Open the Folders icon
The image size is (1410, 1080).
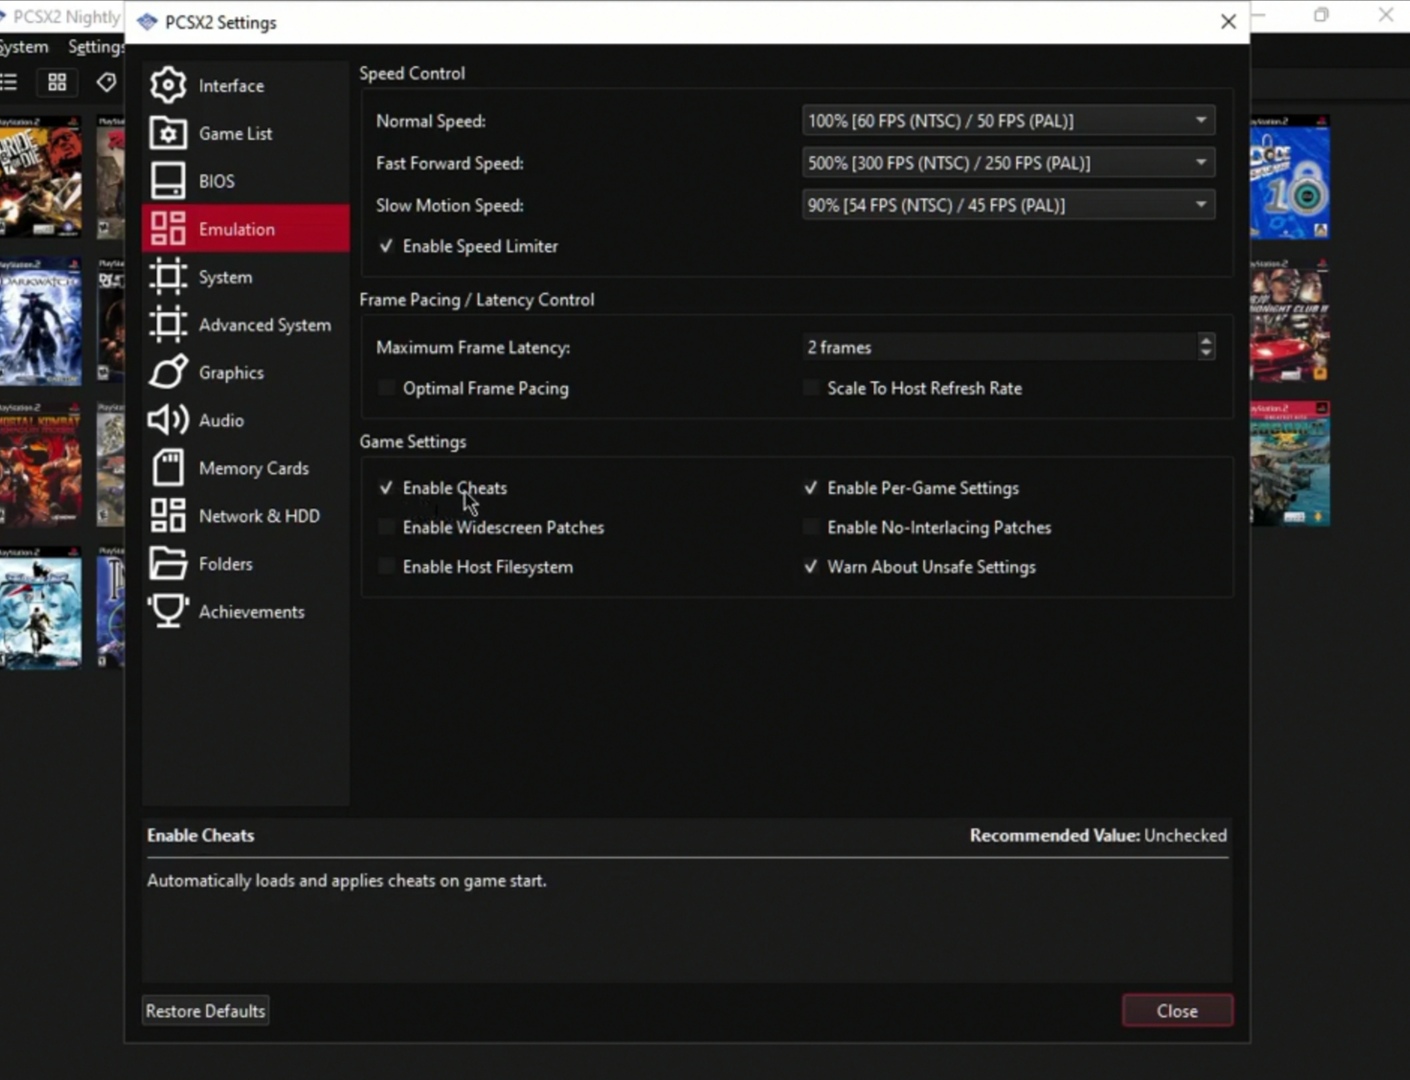tap(168, 564)
